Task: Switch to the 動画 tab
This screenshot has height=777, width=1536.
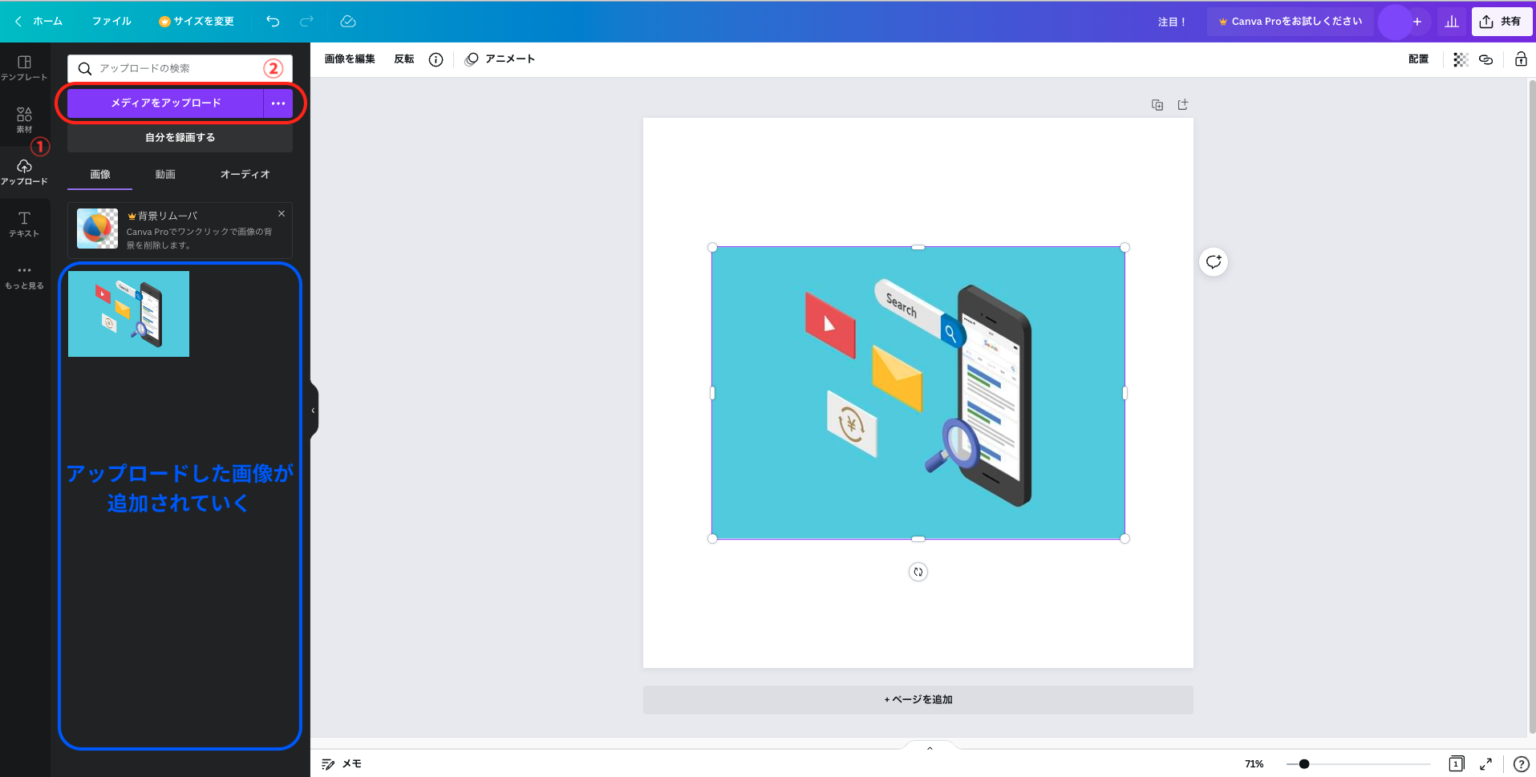Action: coord(165,173)
